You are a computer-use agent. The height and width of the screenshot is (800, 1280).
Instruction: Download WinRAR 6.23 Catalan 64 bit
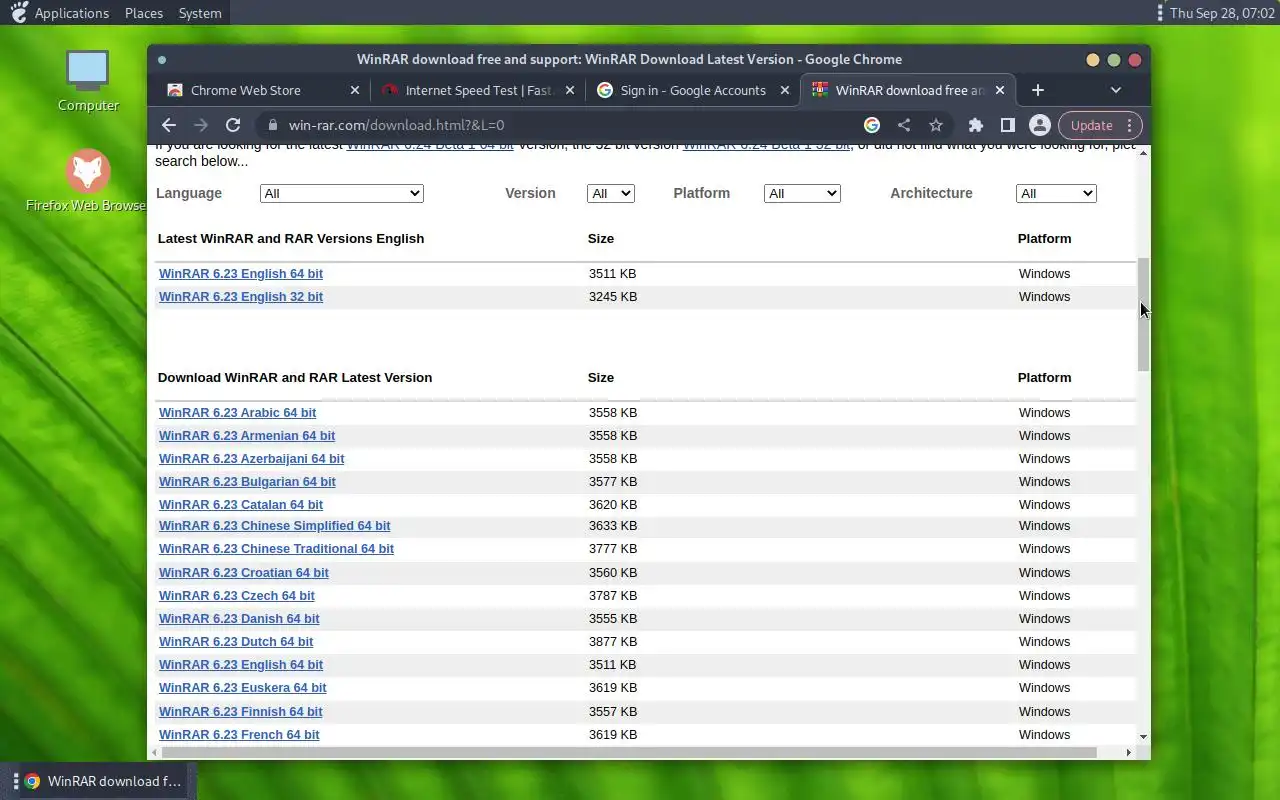[x=241, y=504]
